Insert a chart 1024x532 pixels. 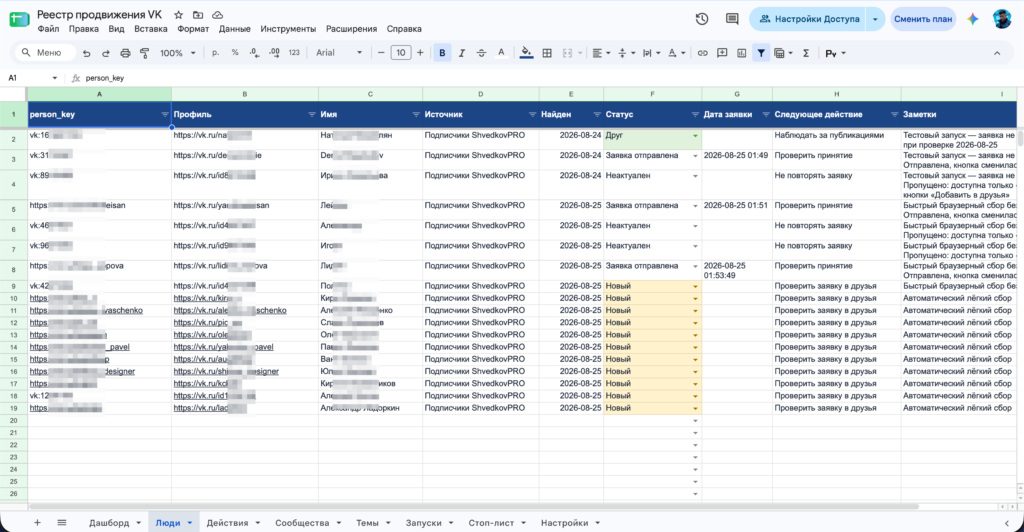[x=741, y=53]
